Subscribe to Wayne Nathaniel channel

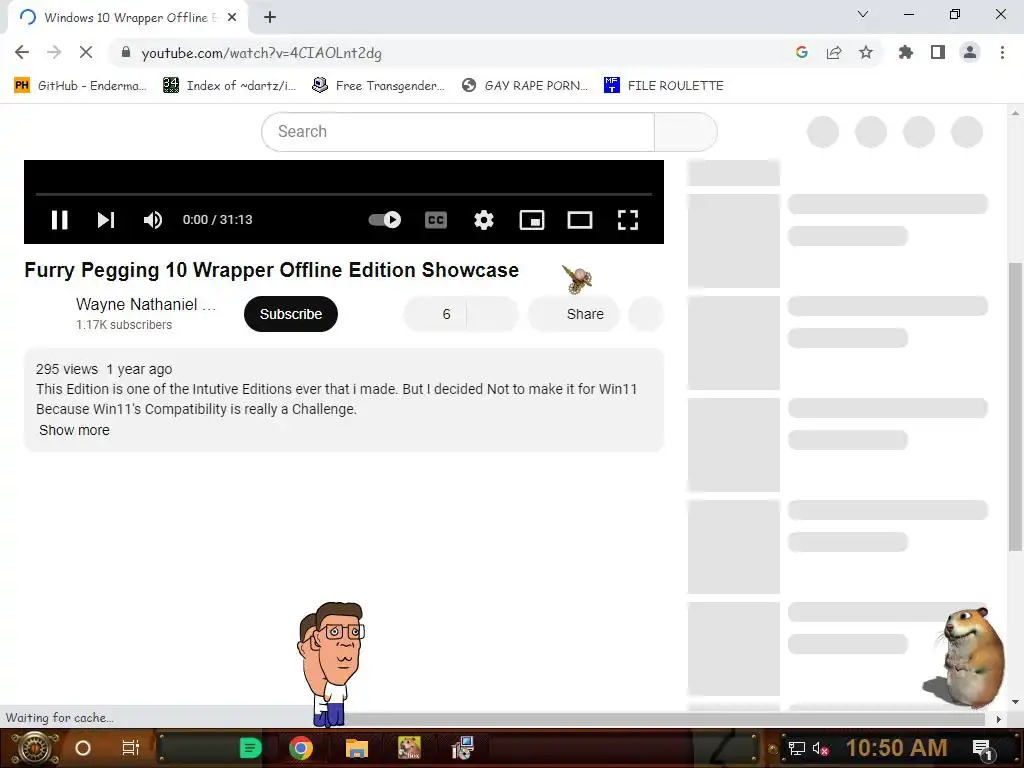coord(291,314)
